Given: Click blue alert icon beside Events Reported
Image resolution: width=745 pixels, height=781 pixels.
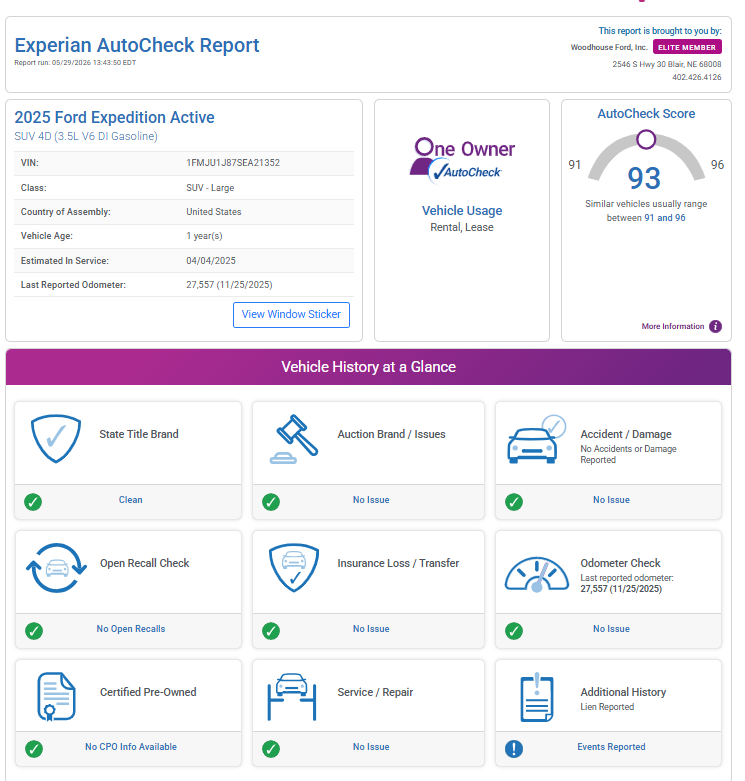Looking at the screenshot, I should [x=514, y=749].
